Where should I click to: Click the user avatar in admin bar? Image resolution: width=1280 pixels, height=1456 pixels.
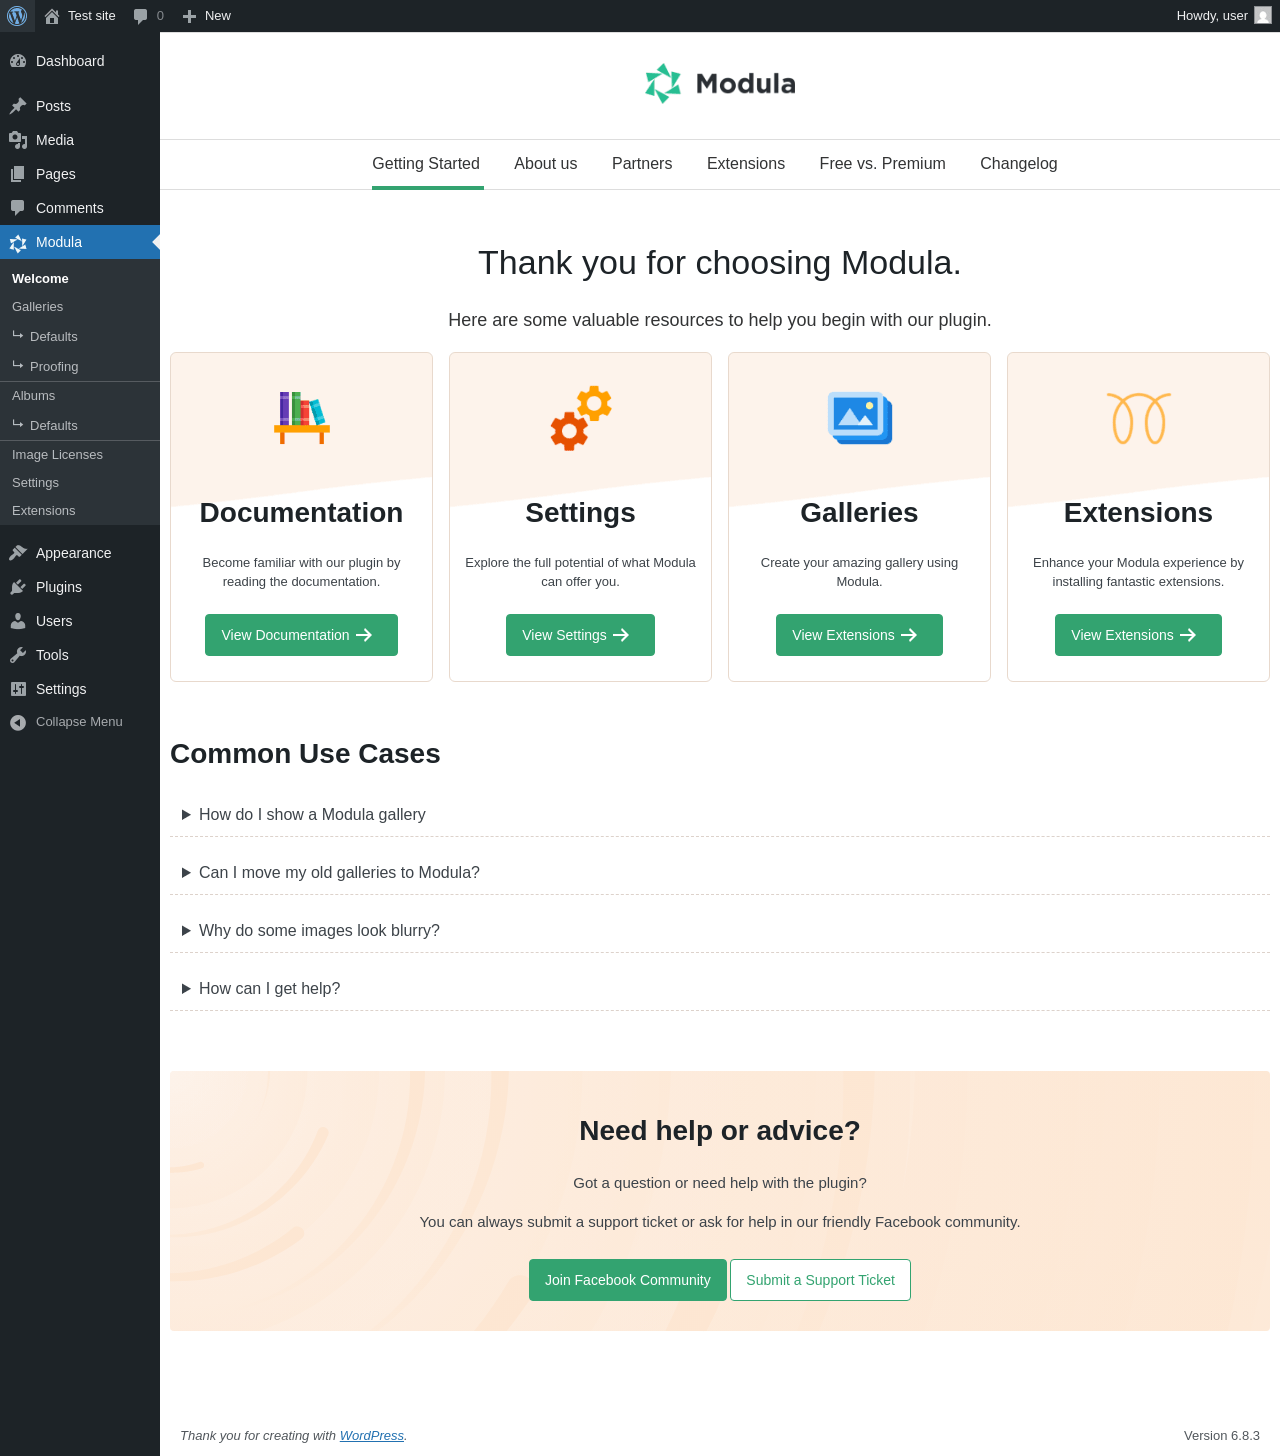point(1263,16)
